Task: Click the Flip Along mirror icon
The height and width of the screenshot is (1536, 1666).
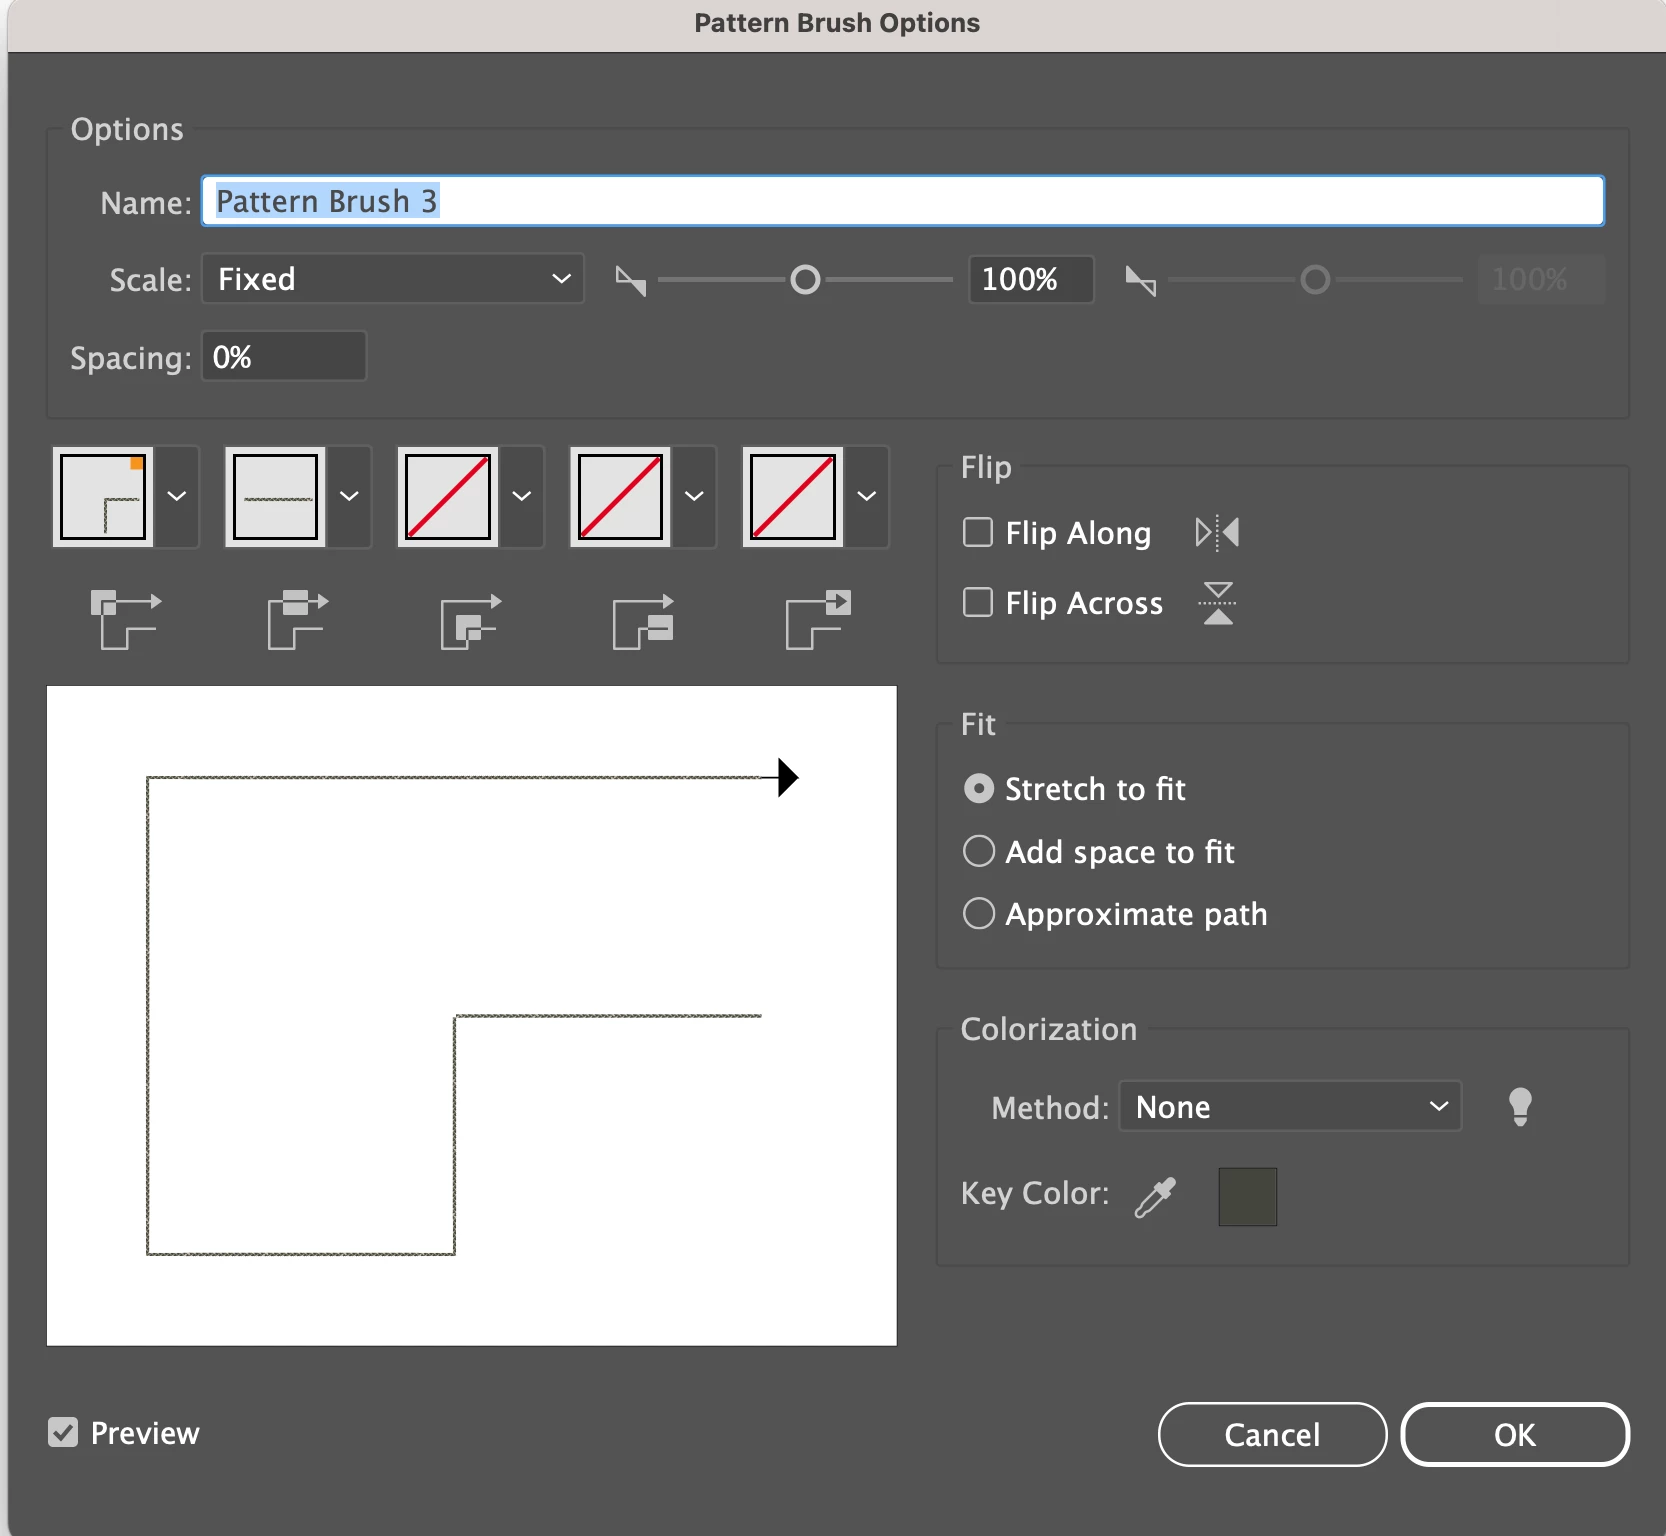Action: tap(1217, 533)
